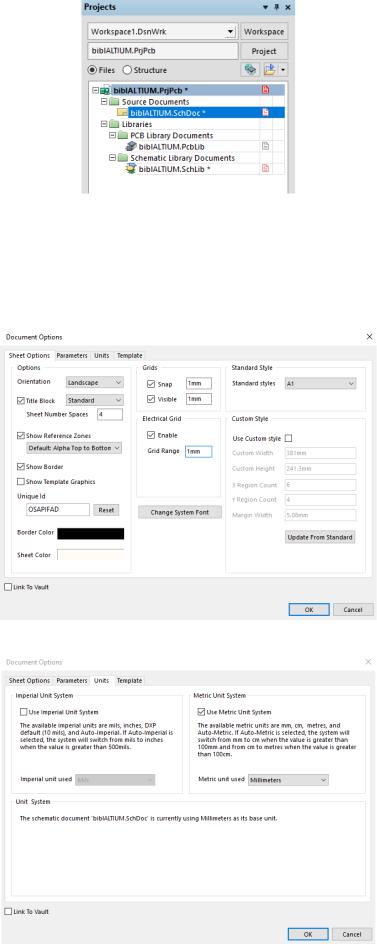The width and height of the screenshot is (377, 944).
Task: Close the Document Options dialog showing Units settings
Action: [x=369, y=662]
